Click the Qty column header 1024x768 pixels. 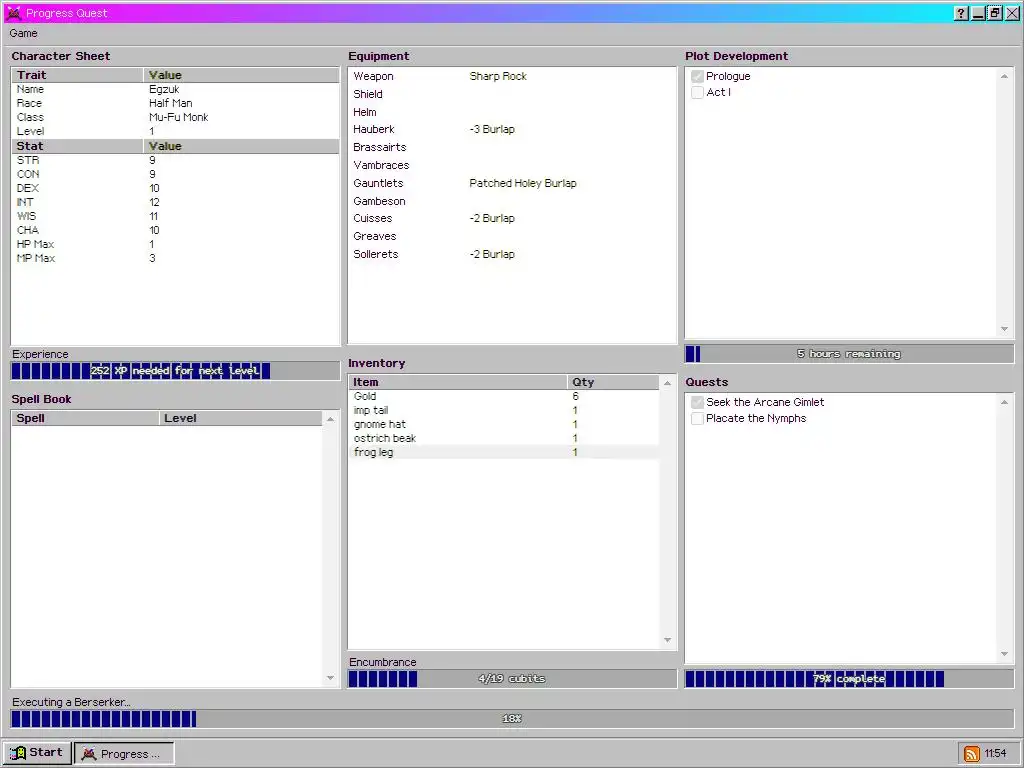613,383
